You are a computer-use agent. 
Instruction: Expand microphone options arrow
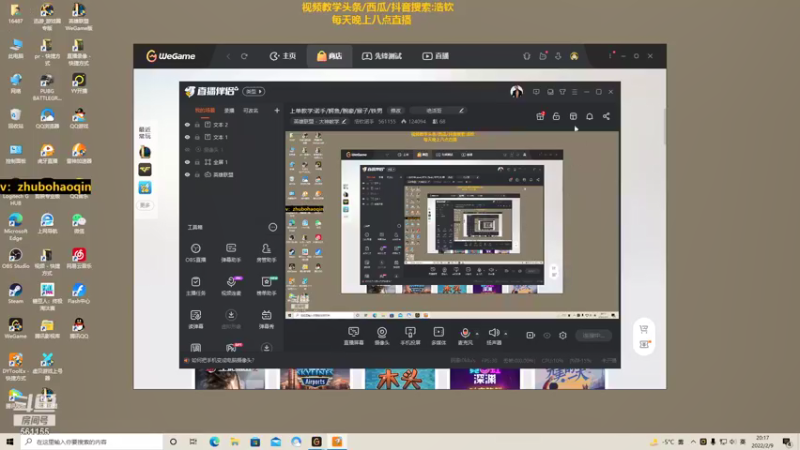point(477,334)
